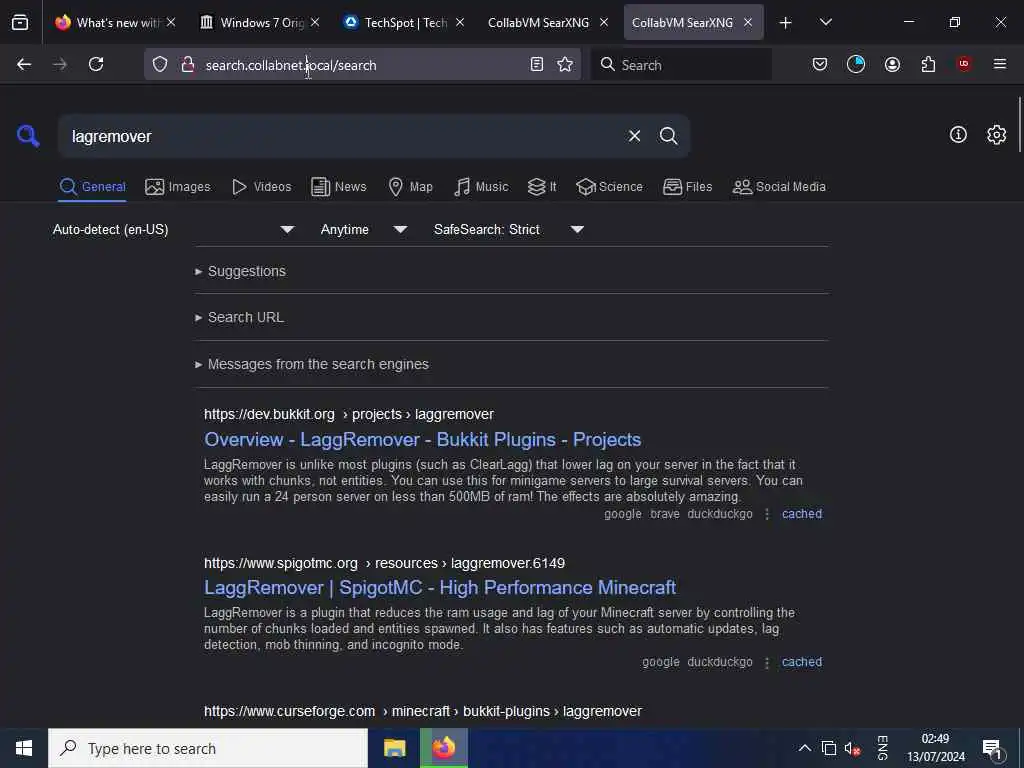Open LaggRemover | SpigotMC result link
This screenshot has width=1024, height=768.
coord(440,588)
